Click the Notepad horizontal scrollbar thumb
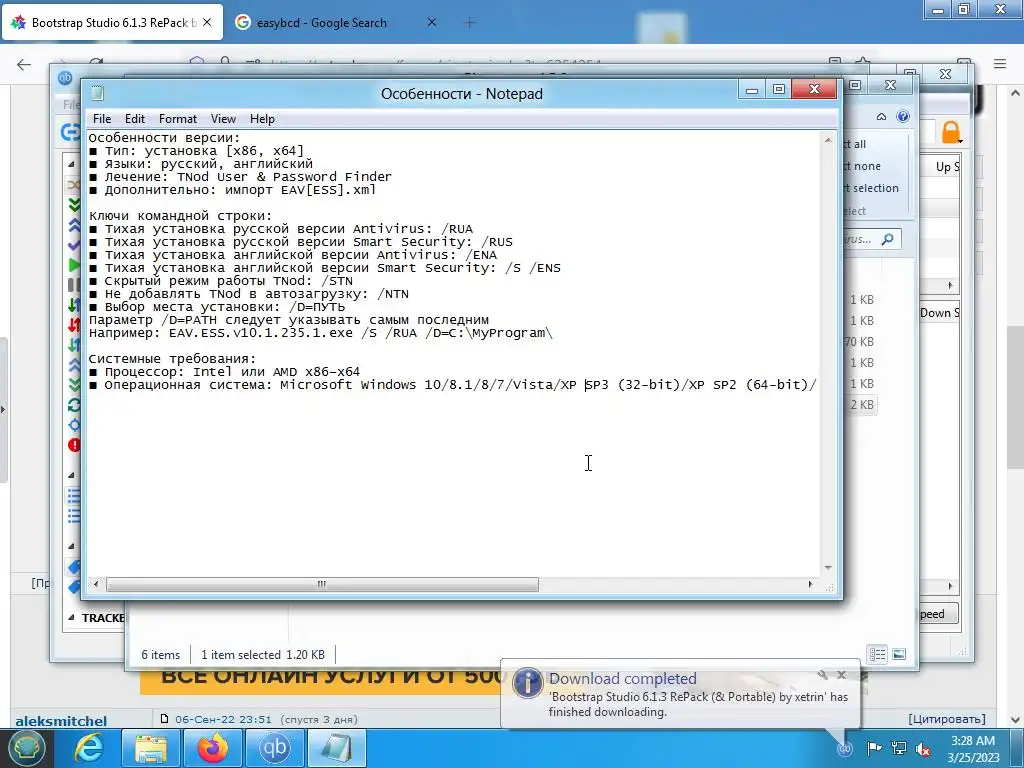Screen dimensions: 1024x768 322,584
